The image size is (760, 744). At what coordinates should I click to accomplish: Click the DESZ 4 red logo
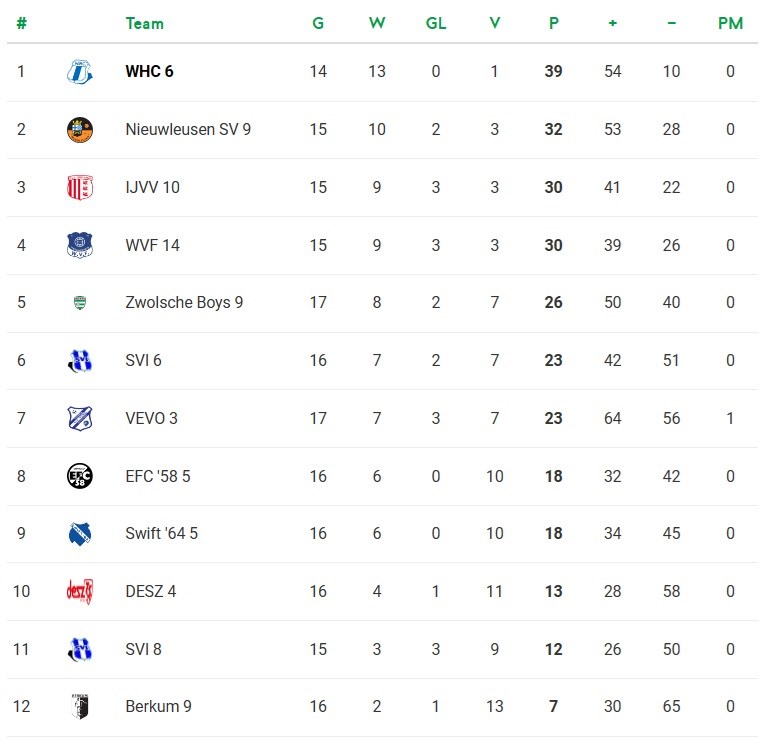tap(79, 591)
